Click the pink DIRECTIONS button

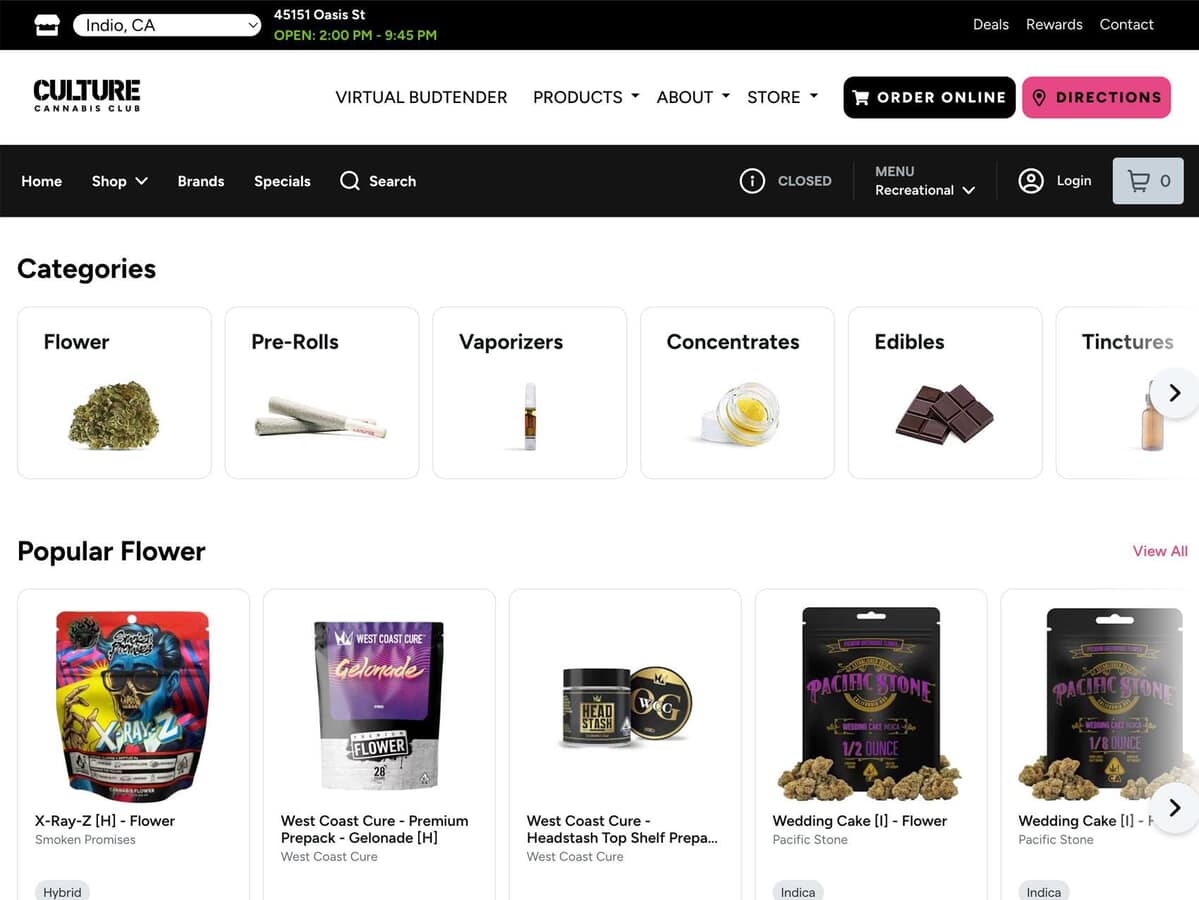[1096, 97]
